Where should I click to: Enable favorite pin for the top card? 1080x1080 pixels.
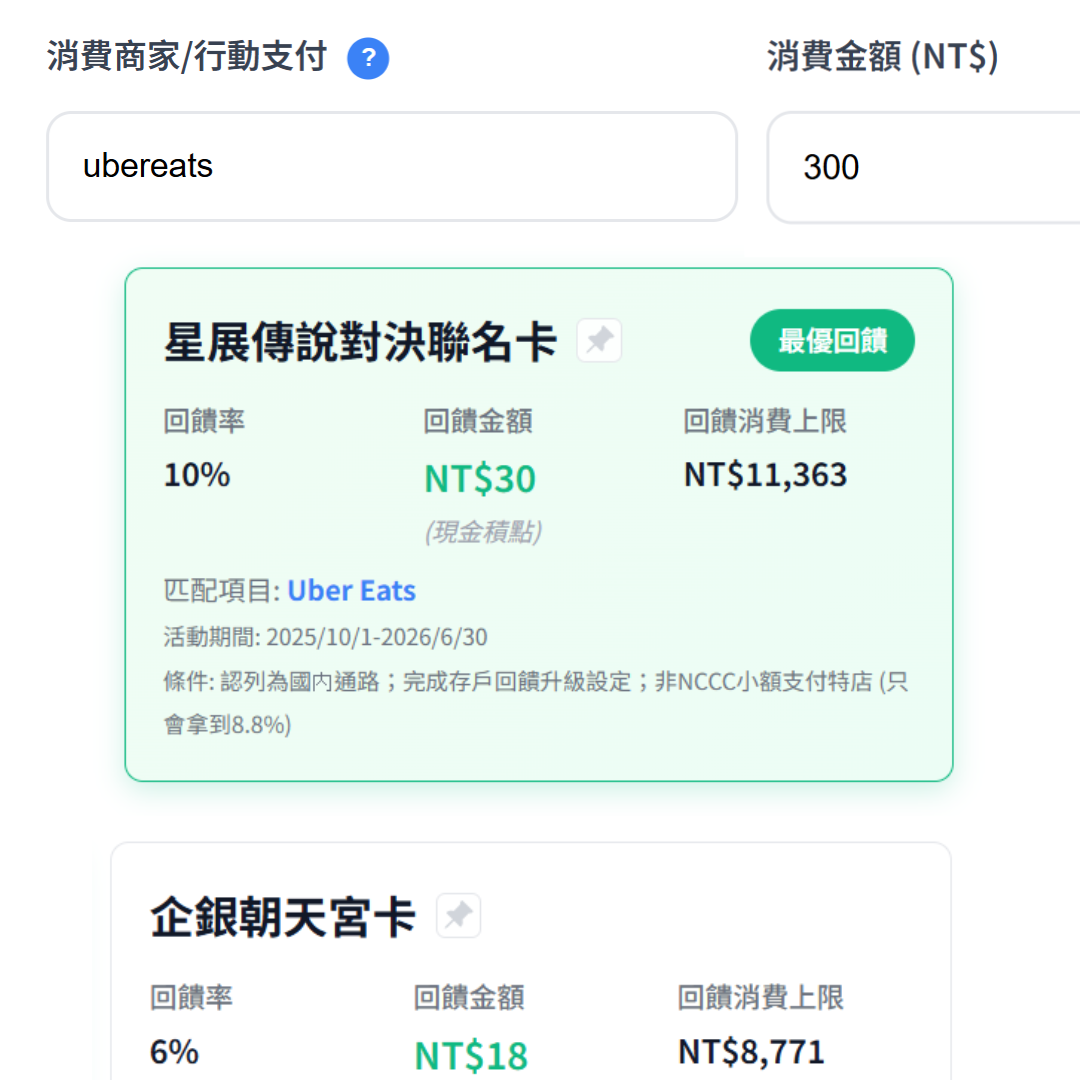598,340
